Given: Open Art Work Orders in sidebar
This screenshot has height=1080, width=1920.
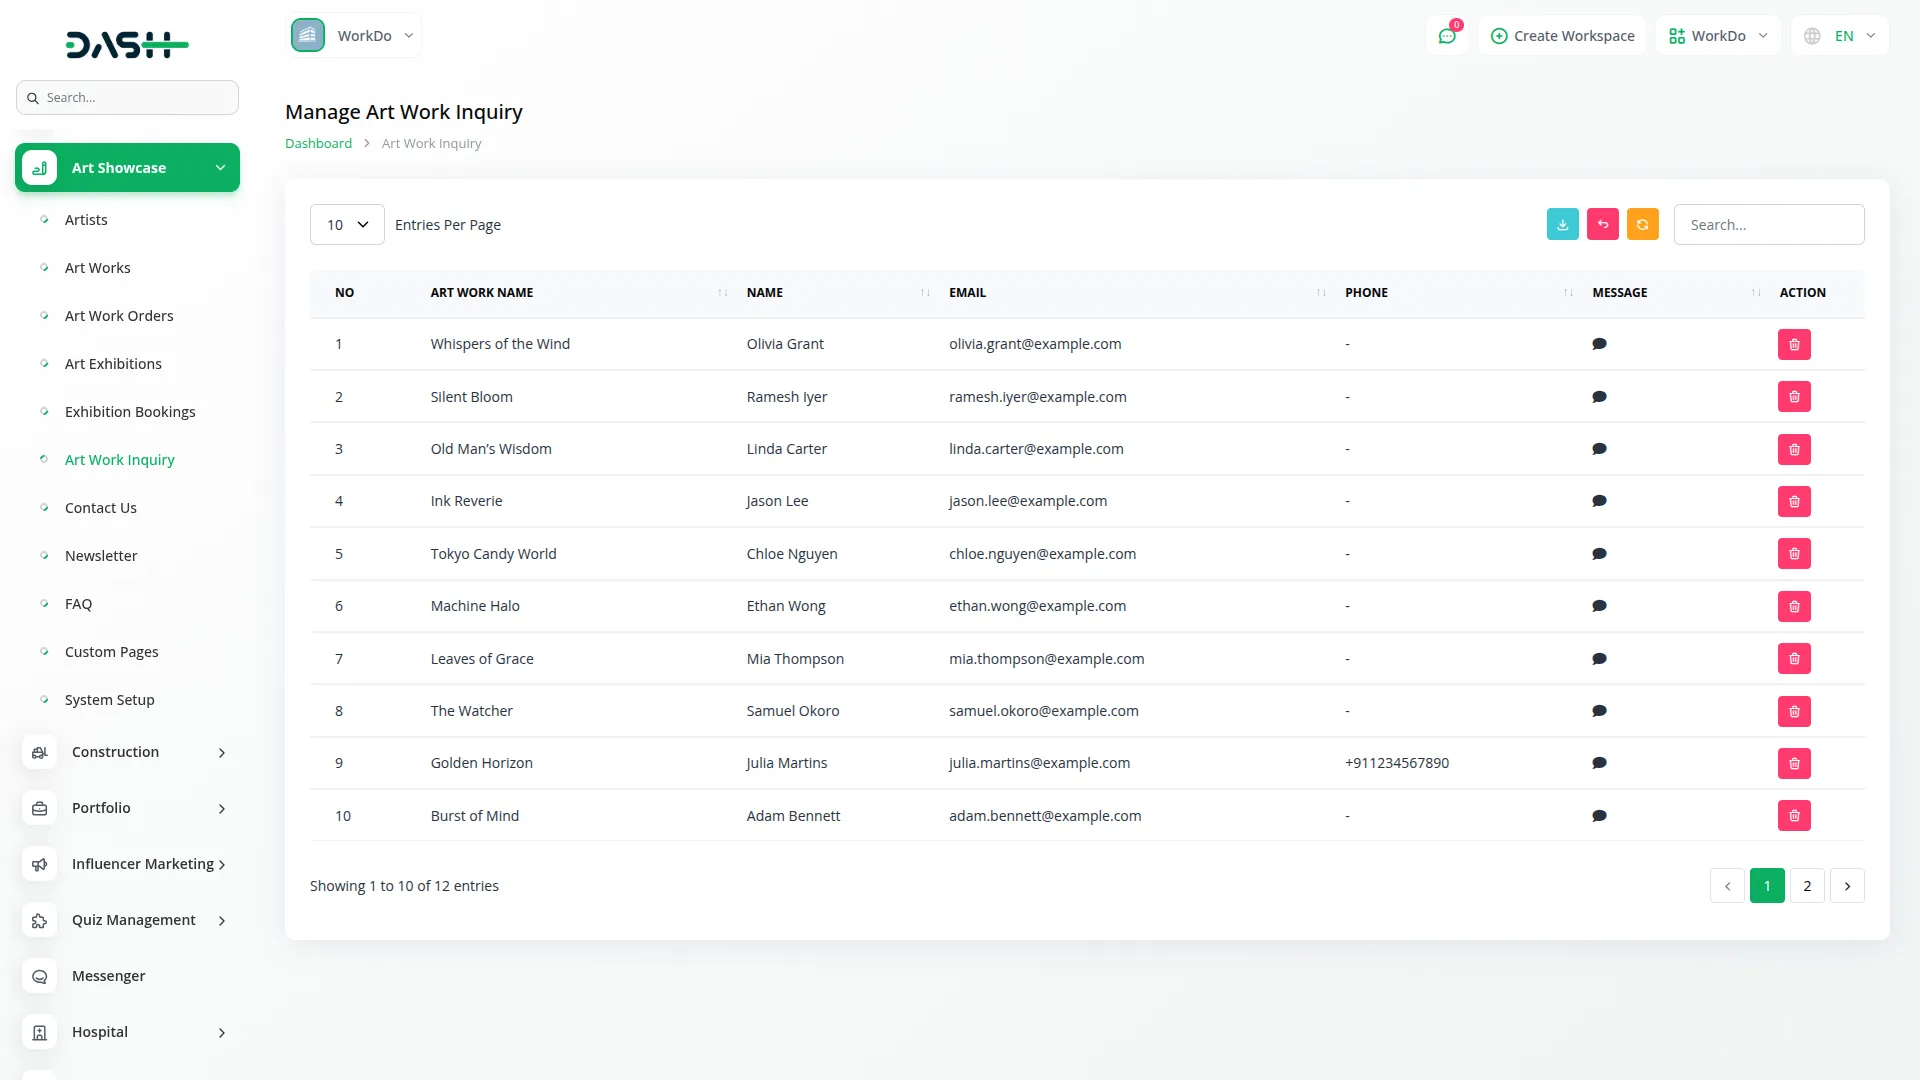Looking at the screenshot, I should [x=119, y=316].
